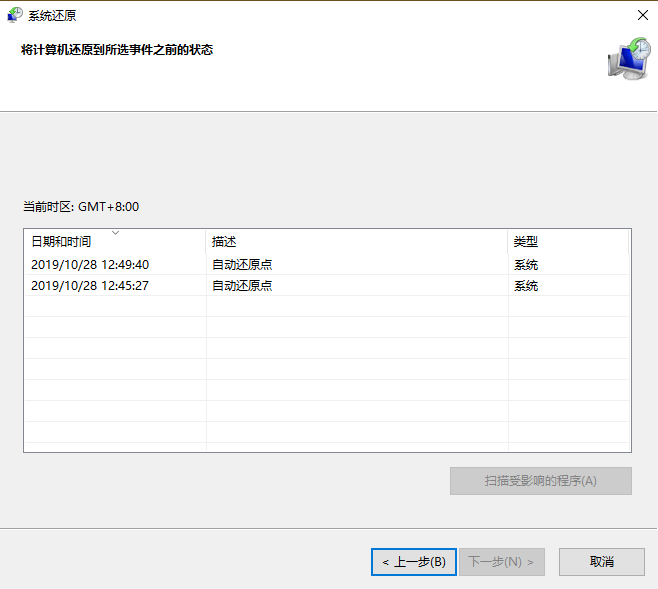Image resolution: width=658 pixels, height=589 pixels.
Task: Click the 下一步(N) button
Action: tap(502, 562)
